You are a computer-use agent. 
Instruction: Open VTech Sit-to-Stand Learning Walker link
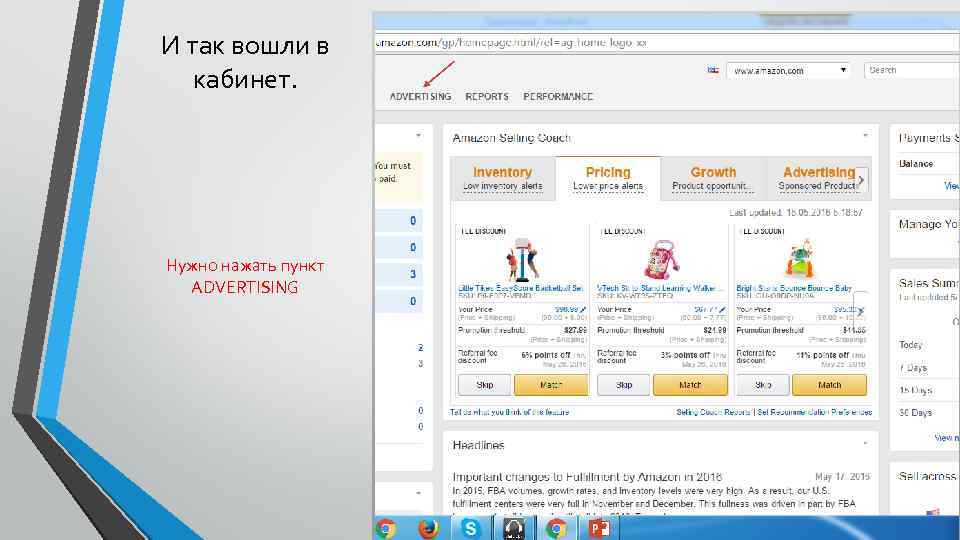click(x=659, y=288)
